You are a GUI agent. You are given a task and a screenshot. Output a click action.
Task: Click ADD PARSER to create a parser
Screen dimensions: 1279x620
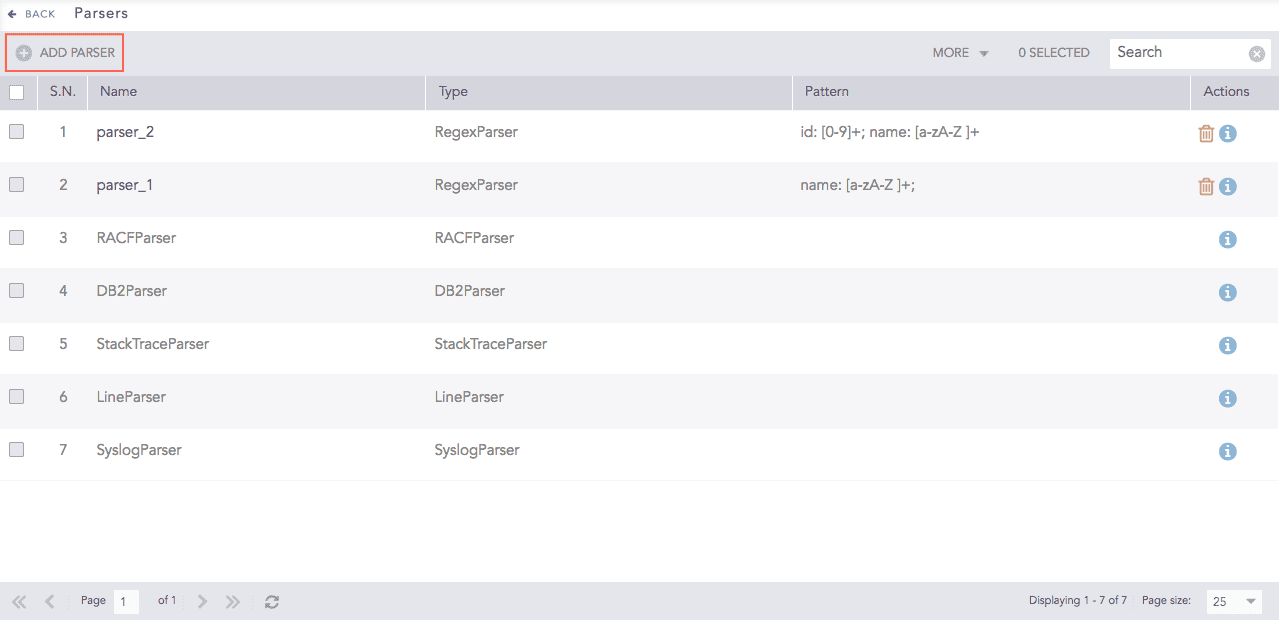point(64,52)
